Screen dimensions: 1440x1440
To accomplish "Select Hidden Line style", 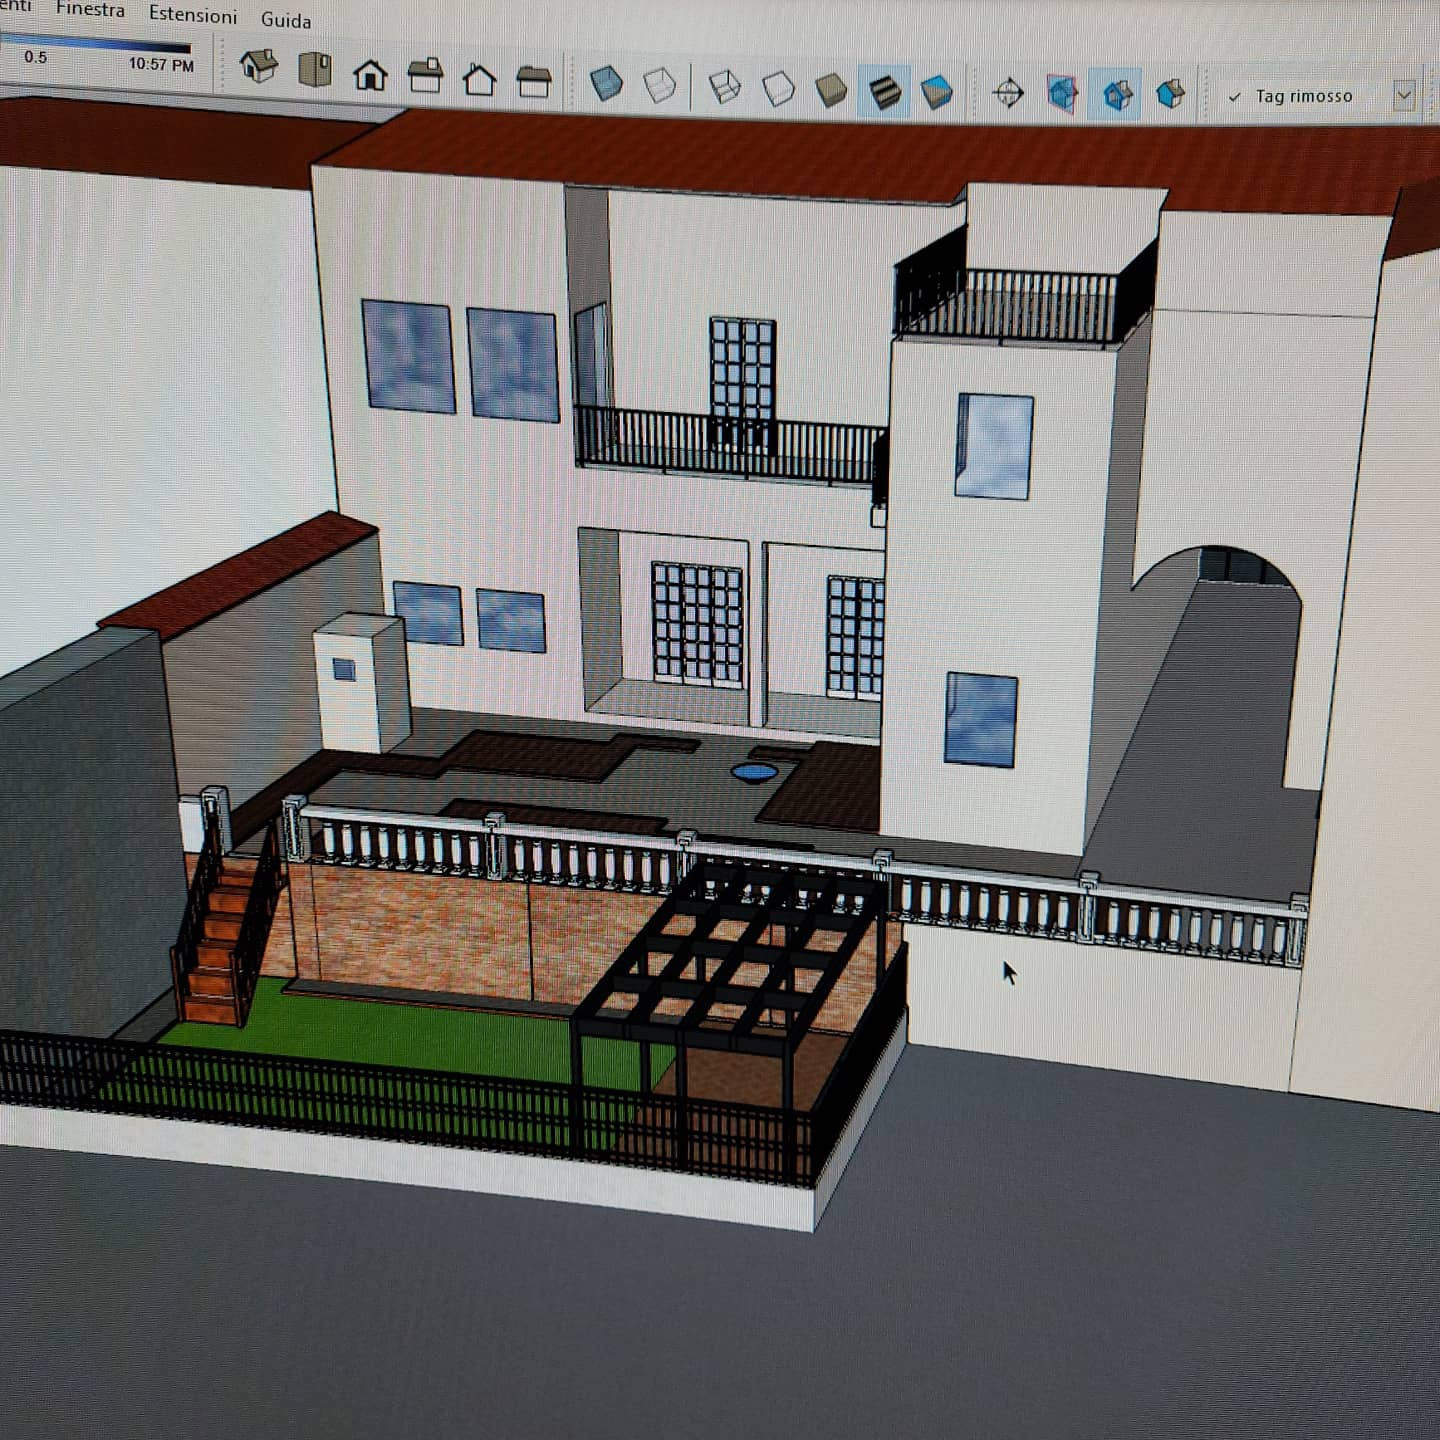I will 777,89.
